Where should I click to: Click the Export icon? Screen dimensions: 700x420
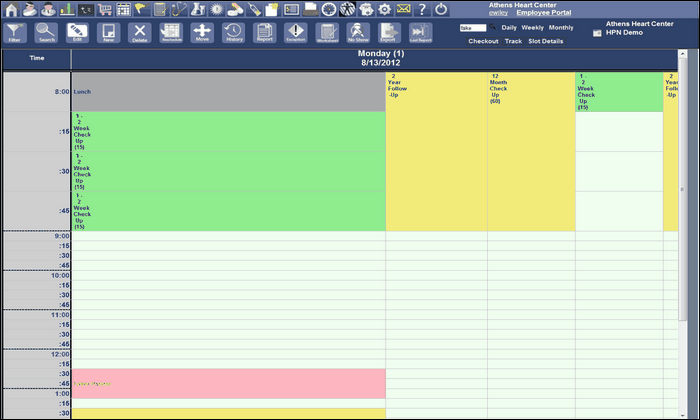pos(388,33)
